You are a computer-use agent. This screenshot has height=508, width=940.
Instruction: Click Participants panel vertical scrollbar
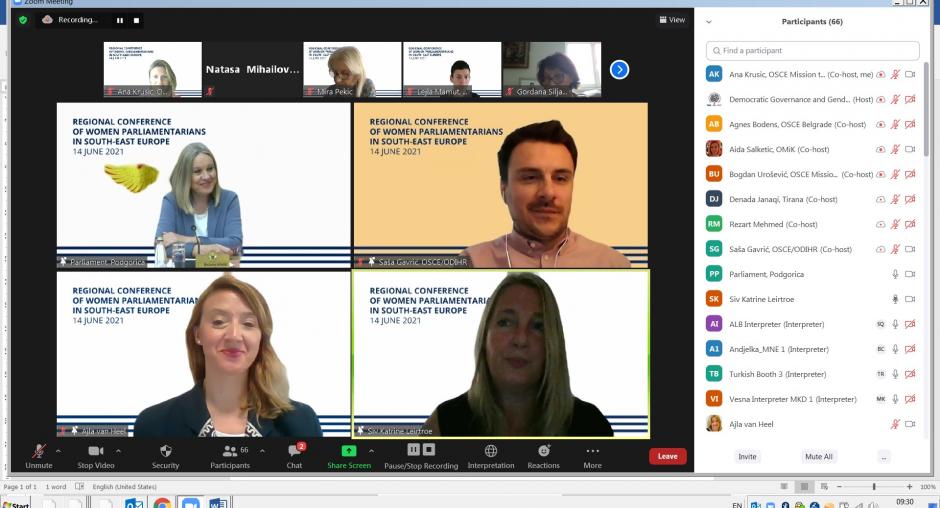coord(926,108)
